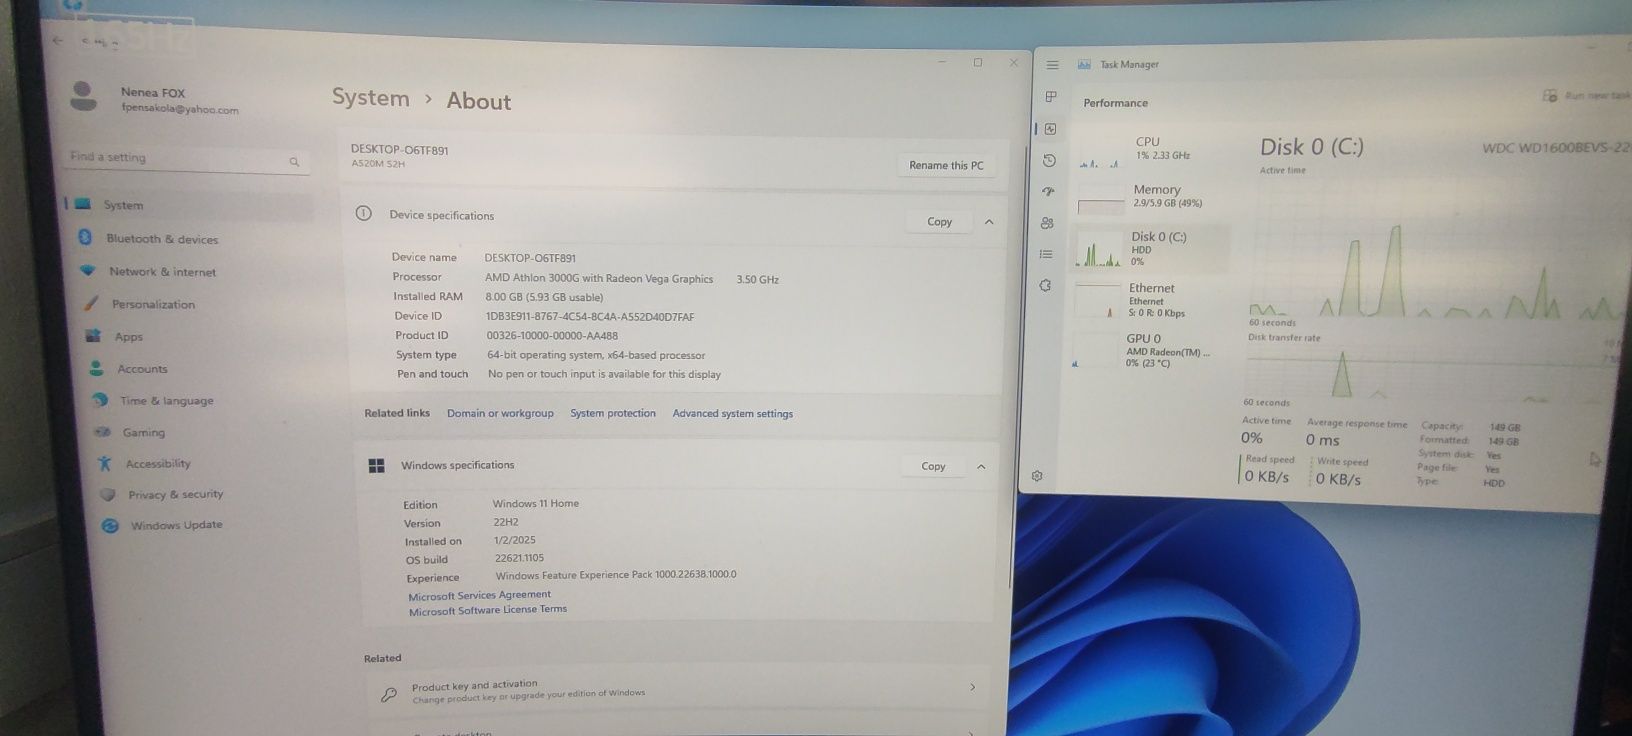Open Time & language settings
The width and height of the screenshot is (1632, 736).
pos(166,401)
